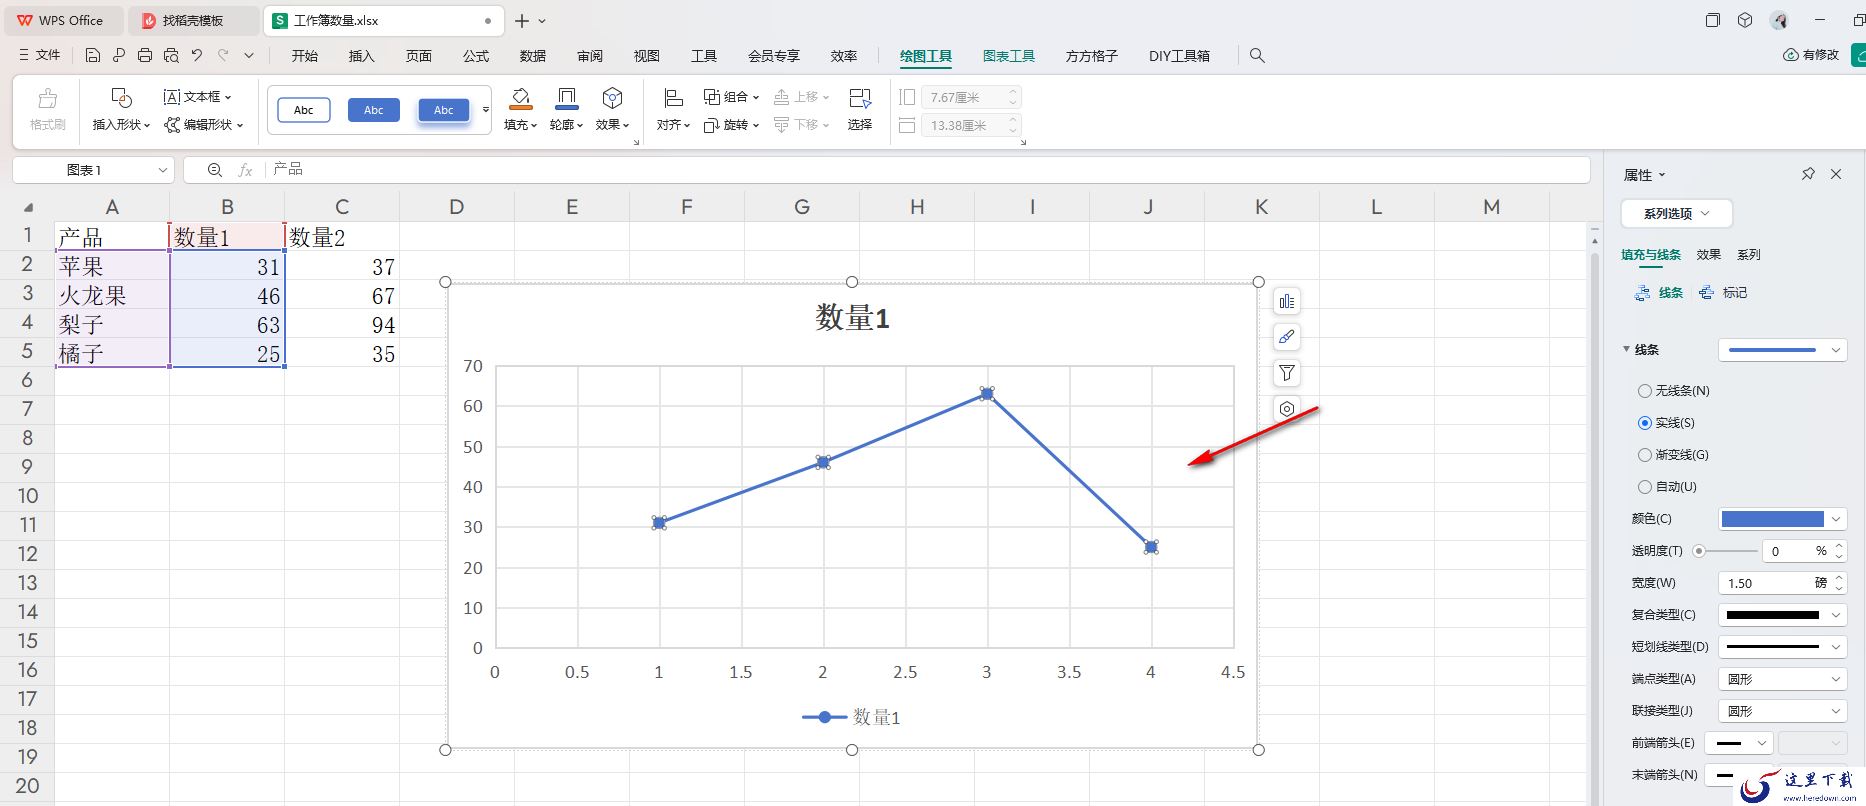
Task: Select cell A3 containing 火龙果
Action: [112, 295]
